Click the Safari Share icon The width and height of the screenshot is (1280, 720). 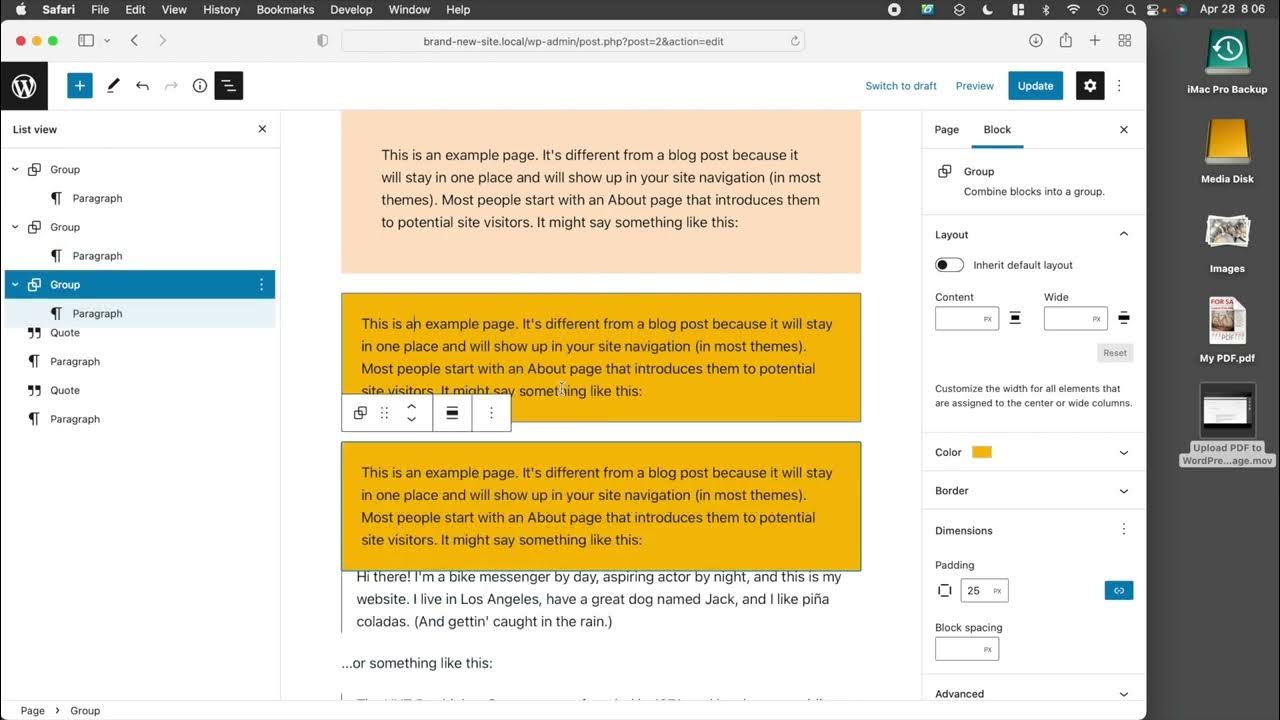pyautogui.click(x=1065, y=41)
